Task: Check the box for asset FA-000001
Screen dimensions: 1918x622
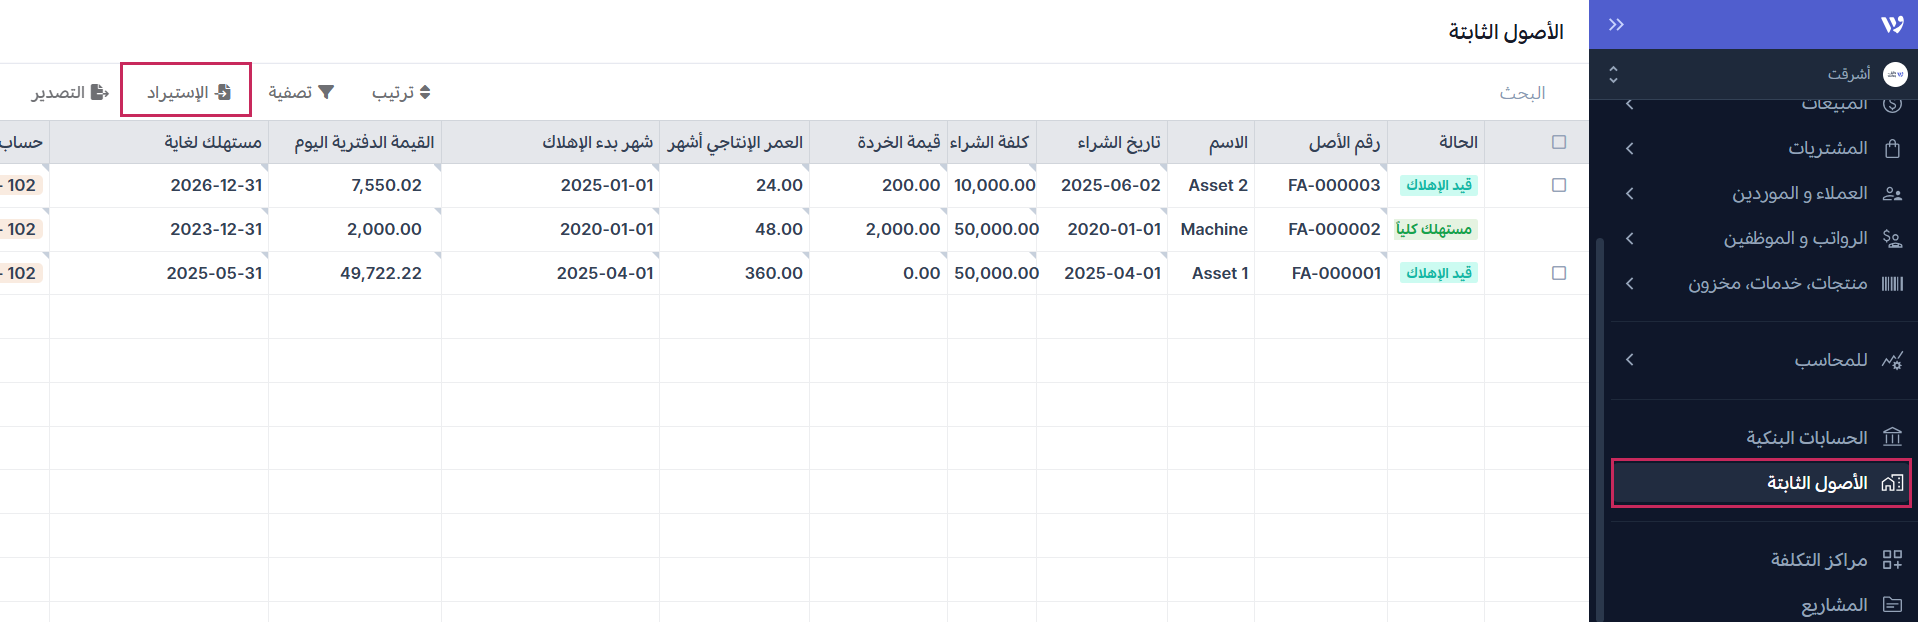Action: point(1558,273)
